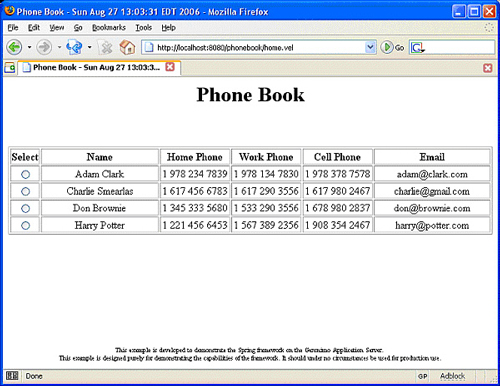Click the Work Phone column header
The height and width of the screenshot is (386, 500).
click(266, 157)
